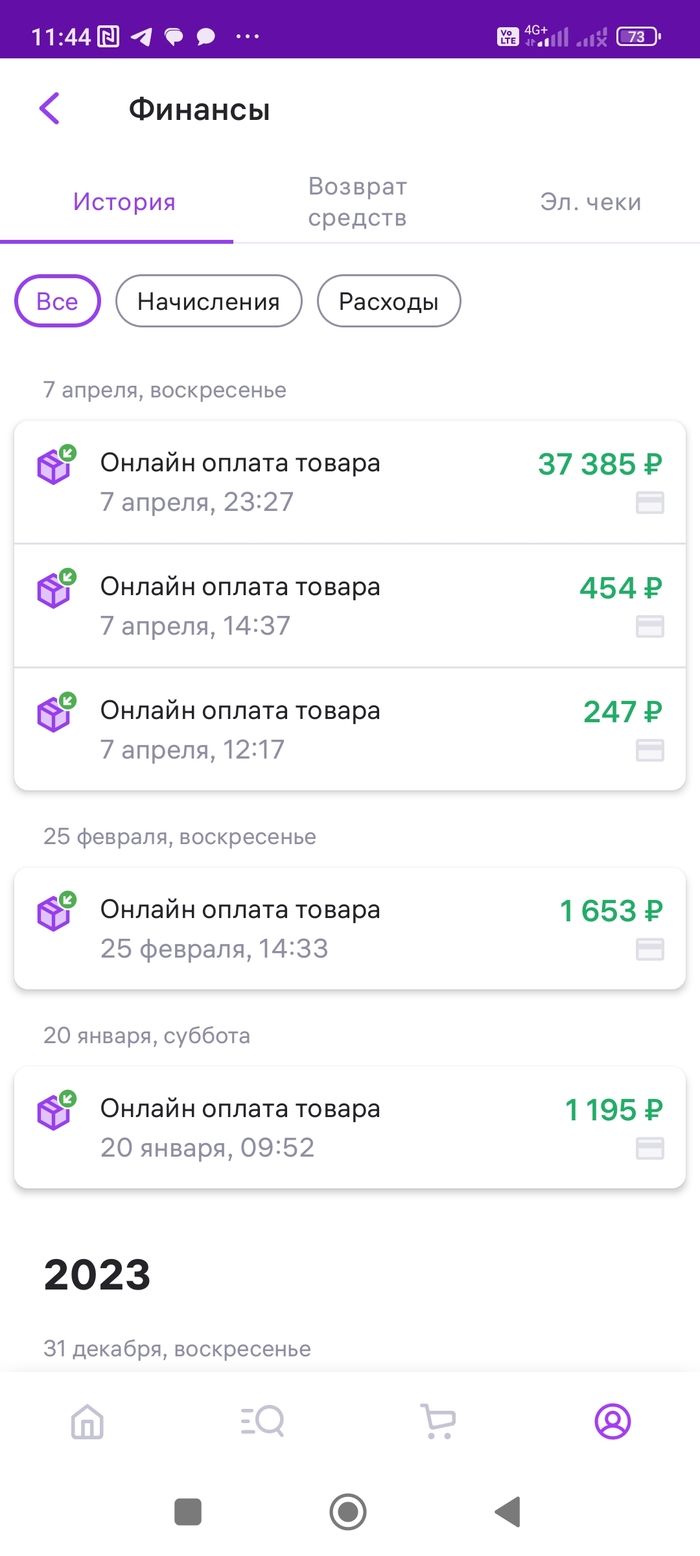This screenshot has height=1556, width=700.
Task: Switch to the Возврат средств tab
Action: coord(357,202)
